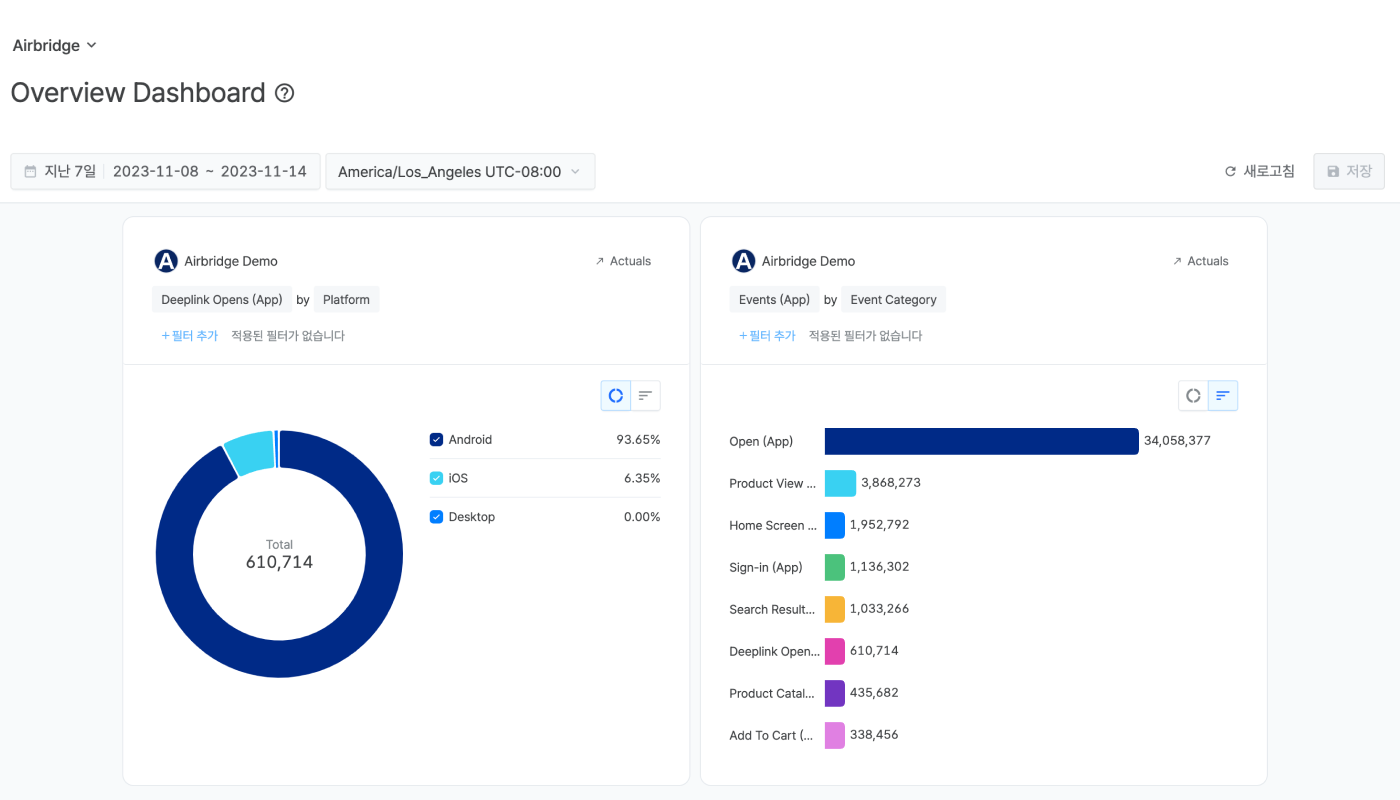Click the Home Screen blue bar
The width and height of the screenshot is (1400, 800).
coord(835,525)
